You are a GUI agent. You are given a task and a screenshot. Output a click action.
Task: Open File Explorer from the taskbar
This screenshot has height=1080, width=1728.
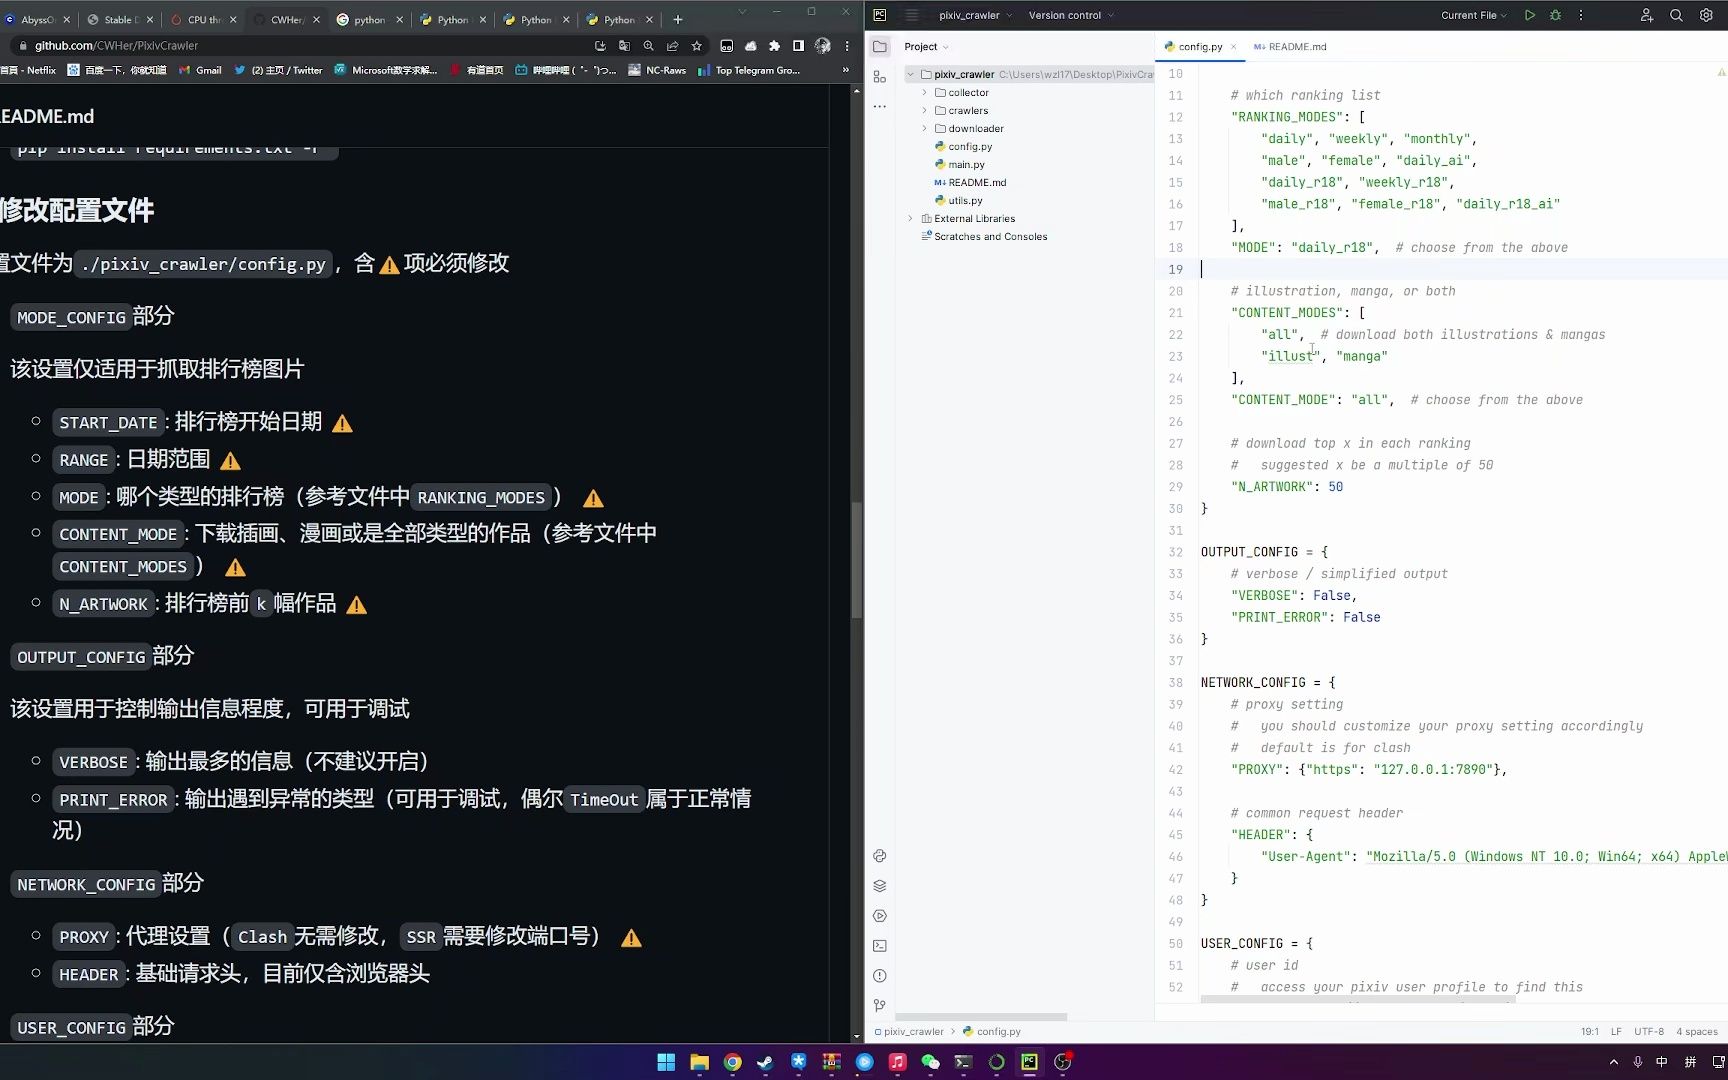tap(699, 1062)
